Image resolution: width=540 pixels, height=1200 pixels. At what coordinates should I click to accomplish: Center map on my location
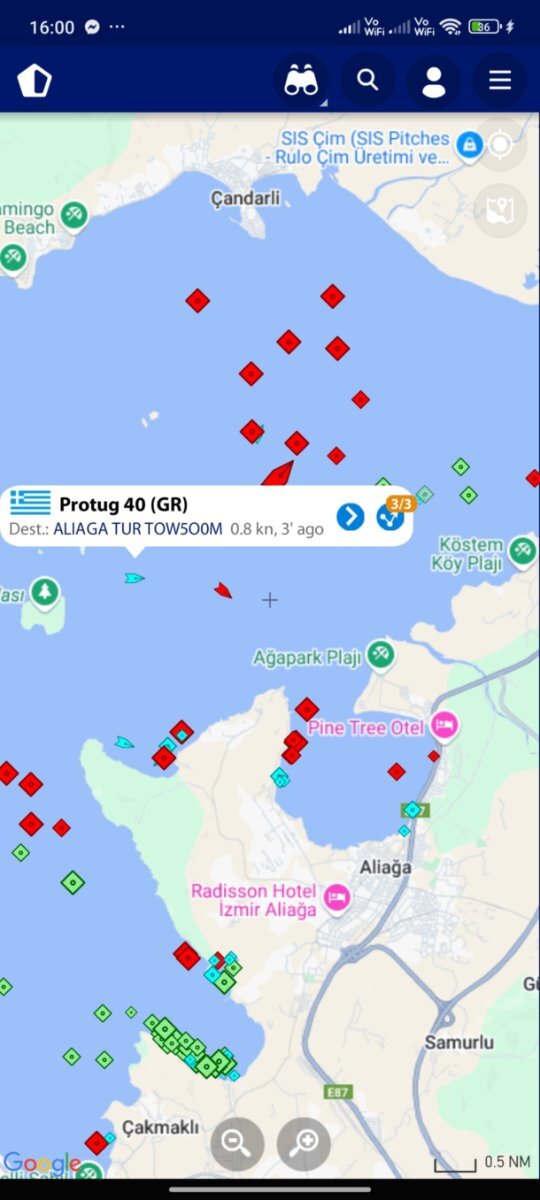tap(500, 146)
